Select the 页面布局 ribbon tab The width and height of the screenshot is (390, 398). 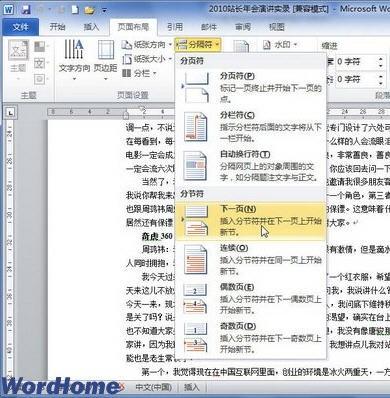(133, 27)
